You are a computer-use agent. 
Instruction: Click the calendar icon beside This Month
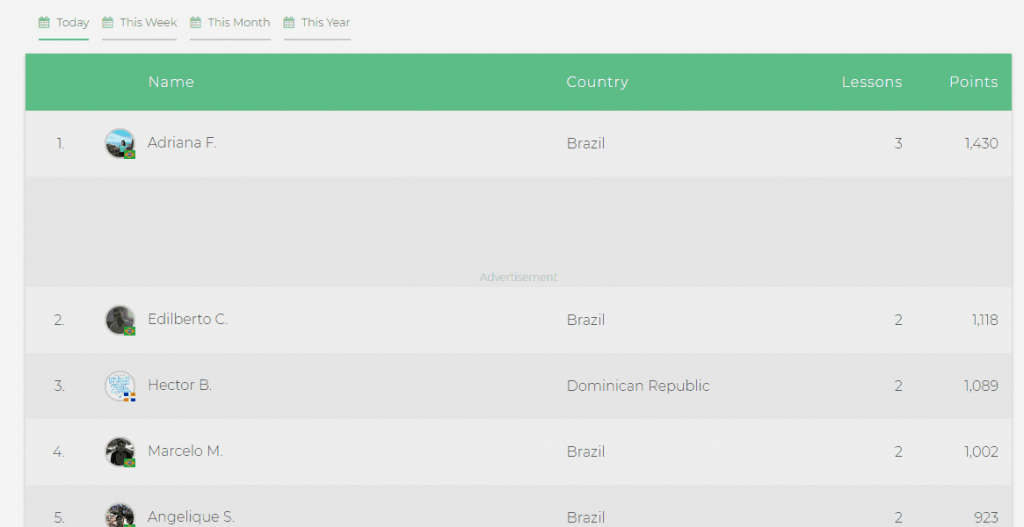[195, 23]
